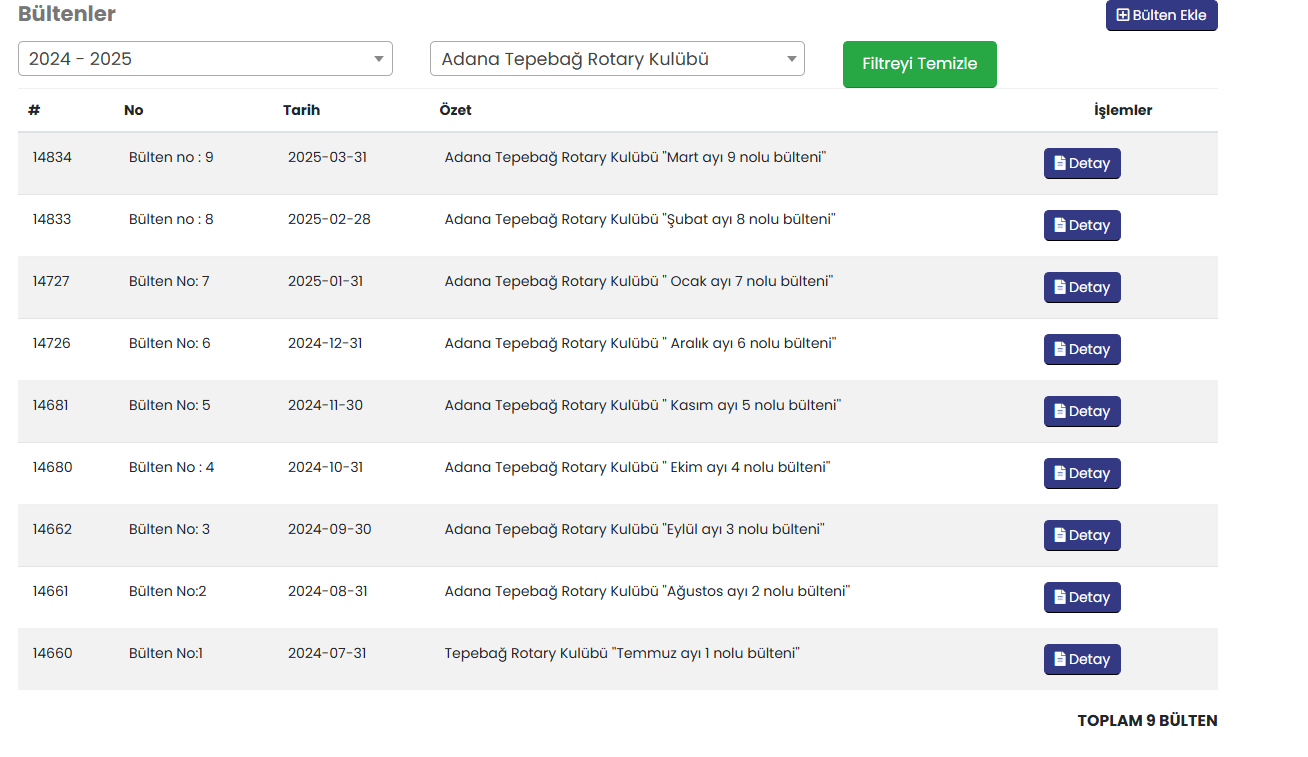
Task: Open Detay for bulletin 14660
Action: [1082, 659]
